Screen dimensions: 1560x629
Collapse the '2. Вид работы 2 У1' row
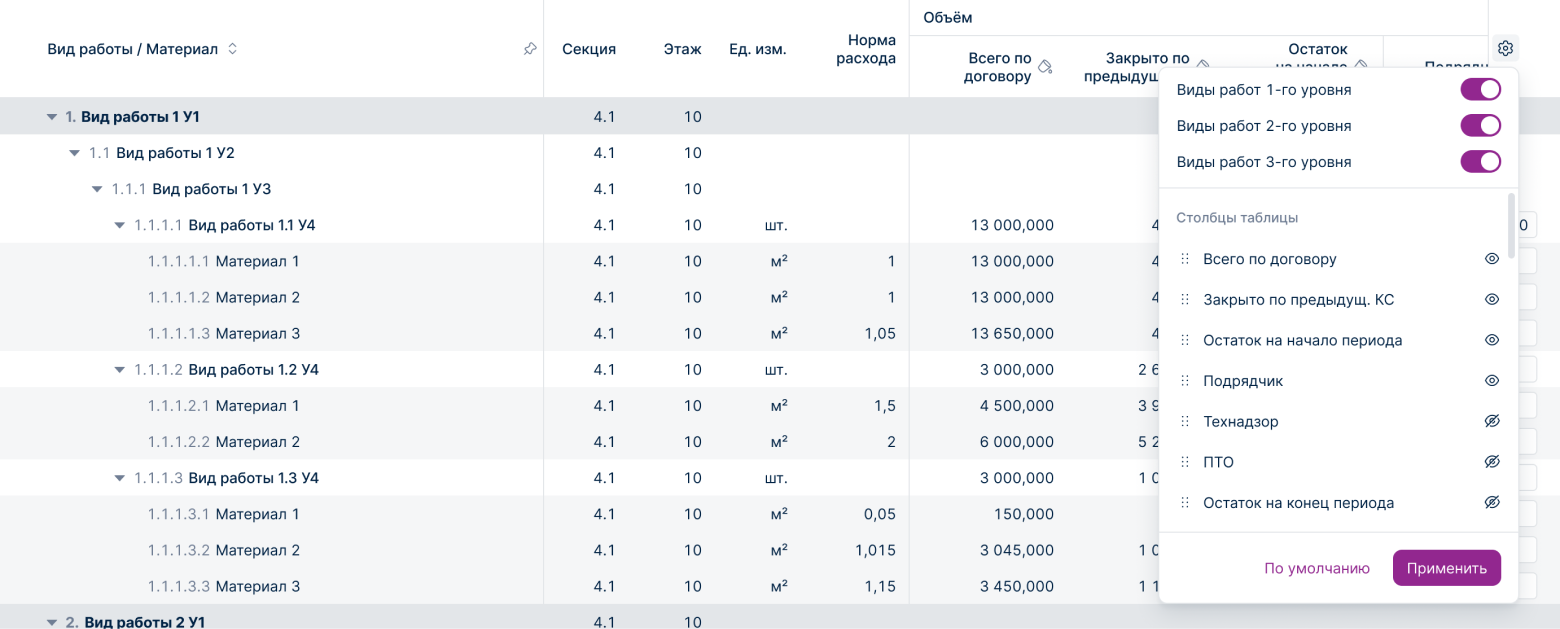point(52,622)
